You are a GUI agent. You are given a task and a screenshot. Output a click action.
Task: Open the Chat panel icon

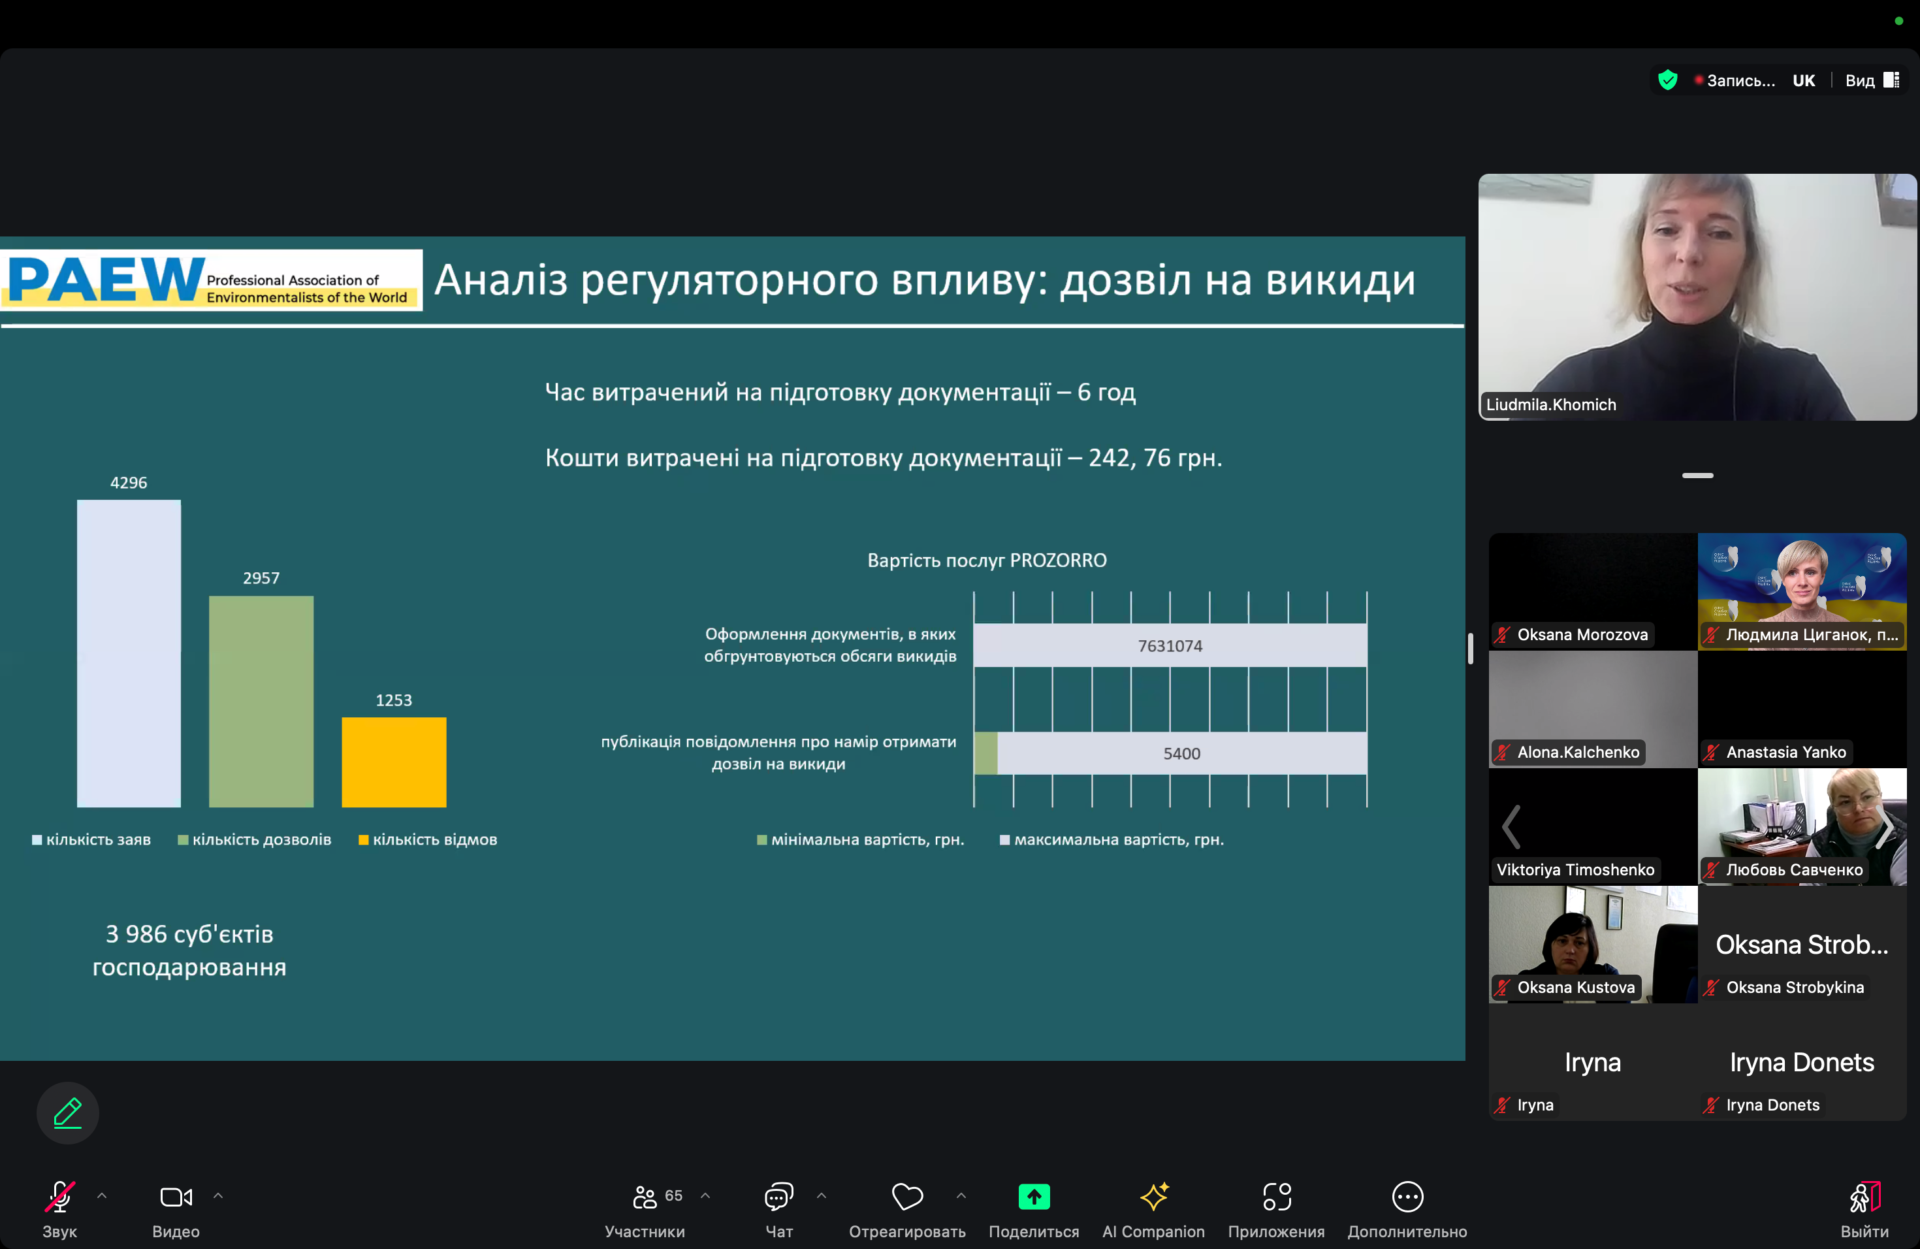[778, 1197]
